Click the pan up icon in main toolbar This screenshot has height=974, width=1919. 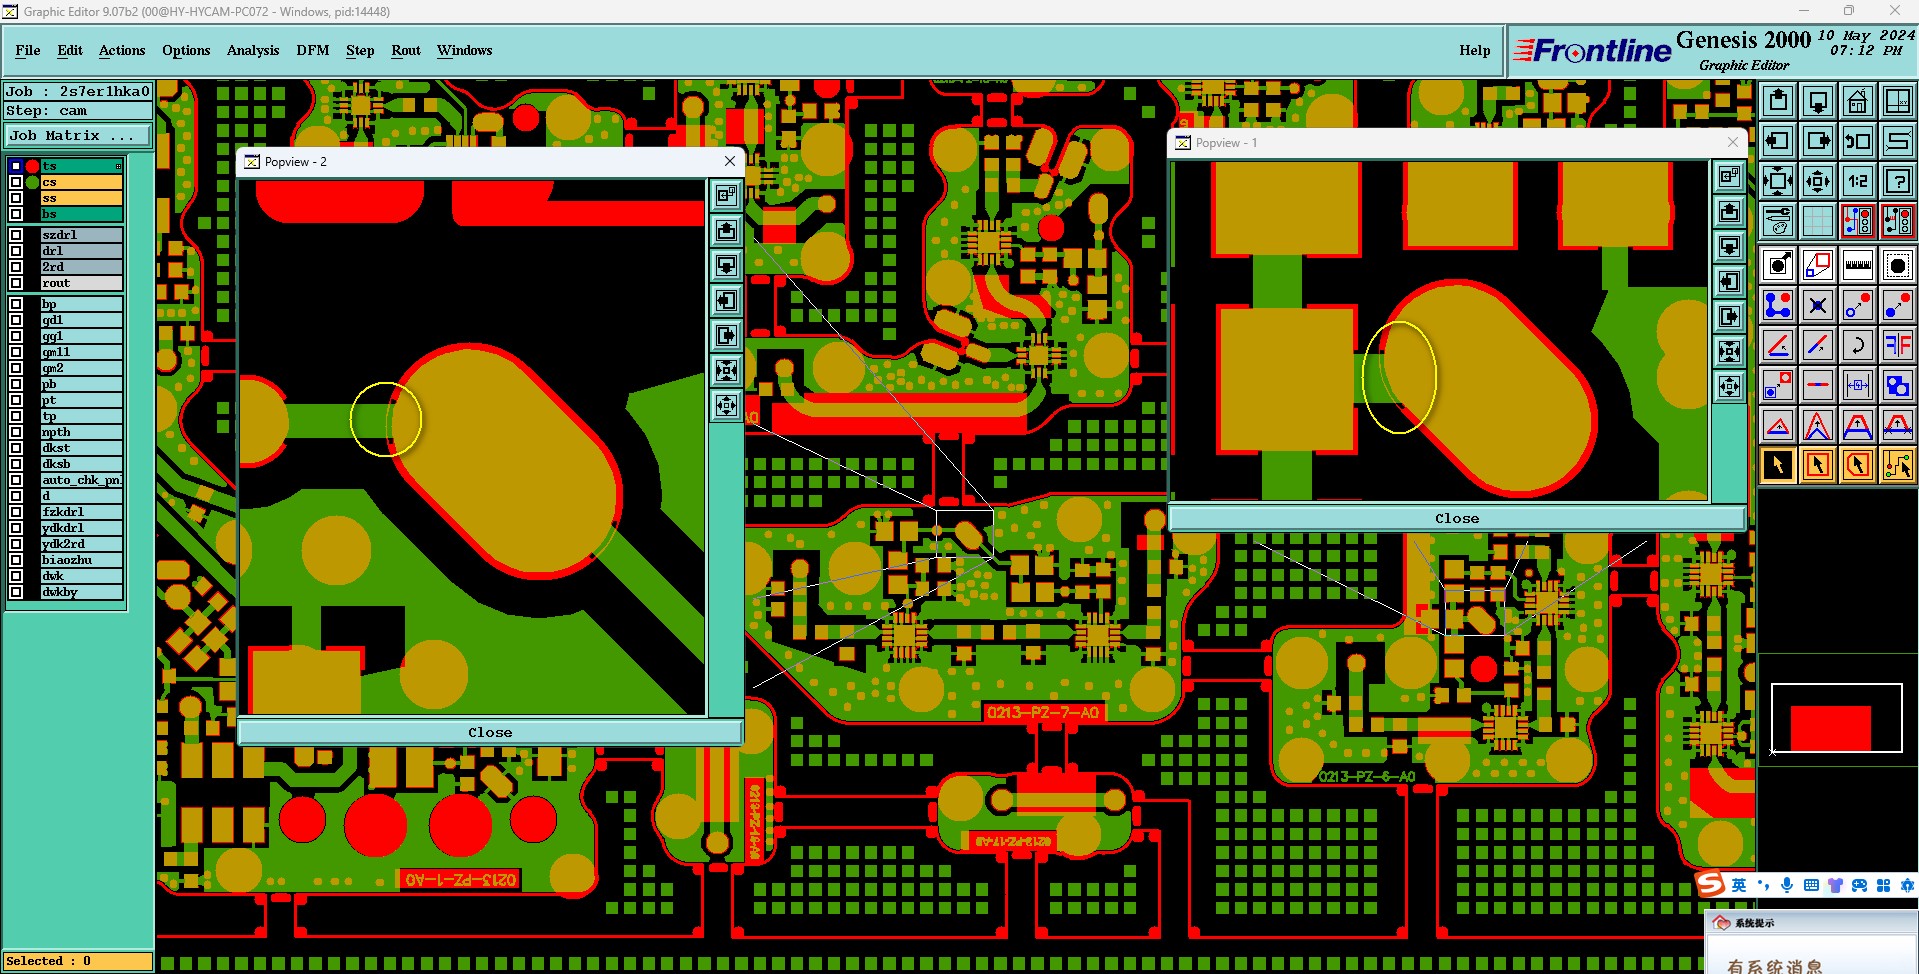[1778, 101]
